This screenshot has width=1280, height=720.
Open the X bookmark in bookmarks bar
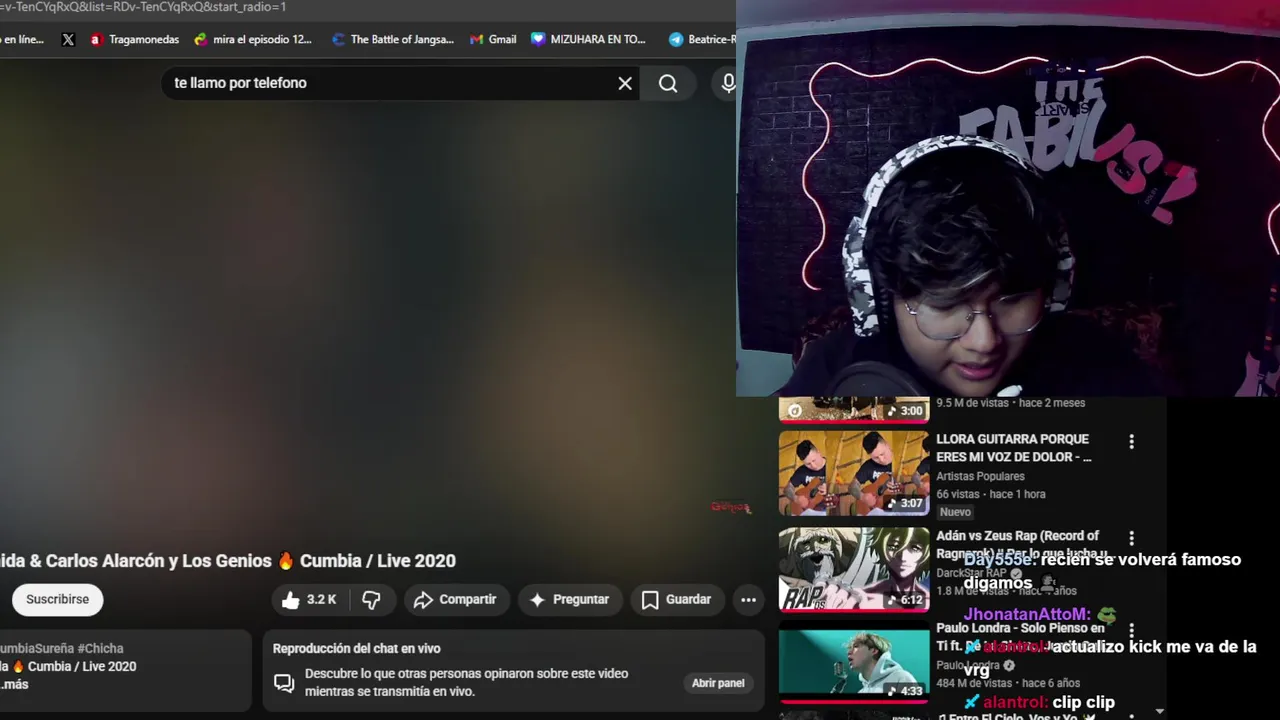tap(68, 40)
